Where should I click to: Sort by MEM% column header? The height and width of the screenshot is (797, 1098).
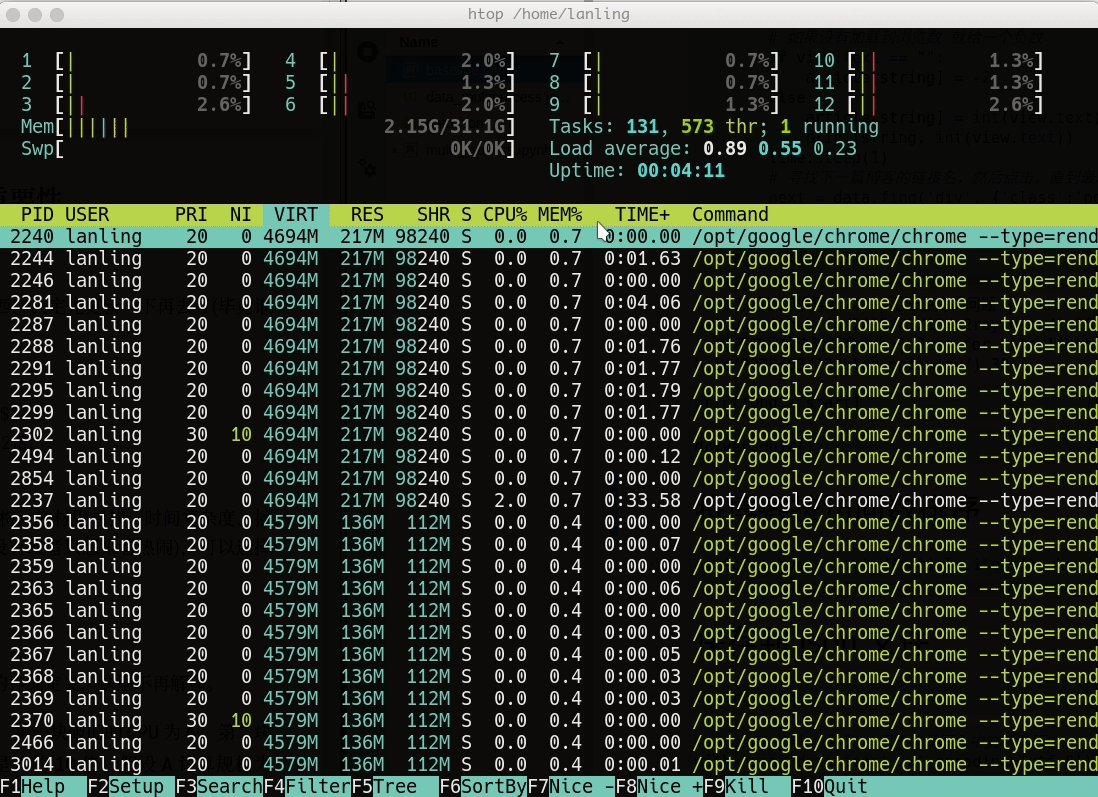coord(559,215)
